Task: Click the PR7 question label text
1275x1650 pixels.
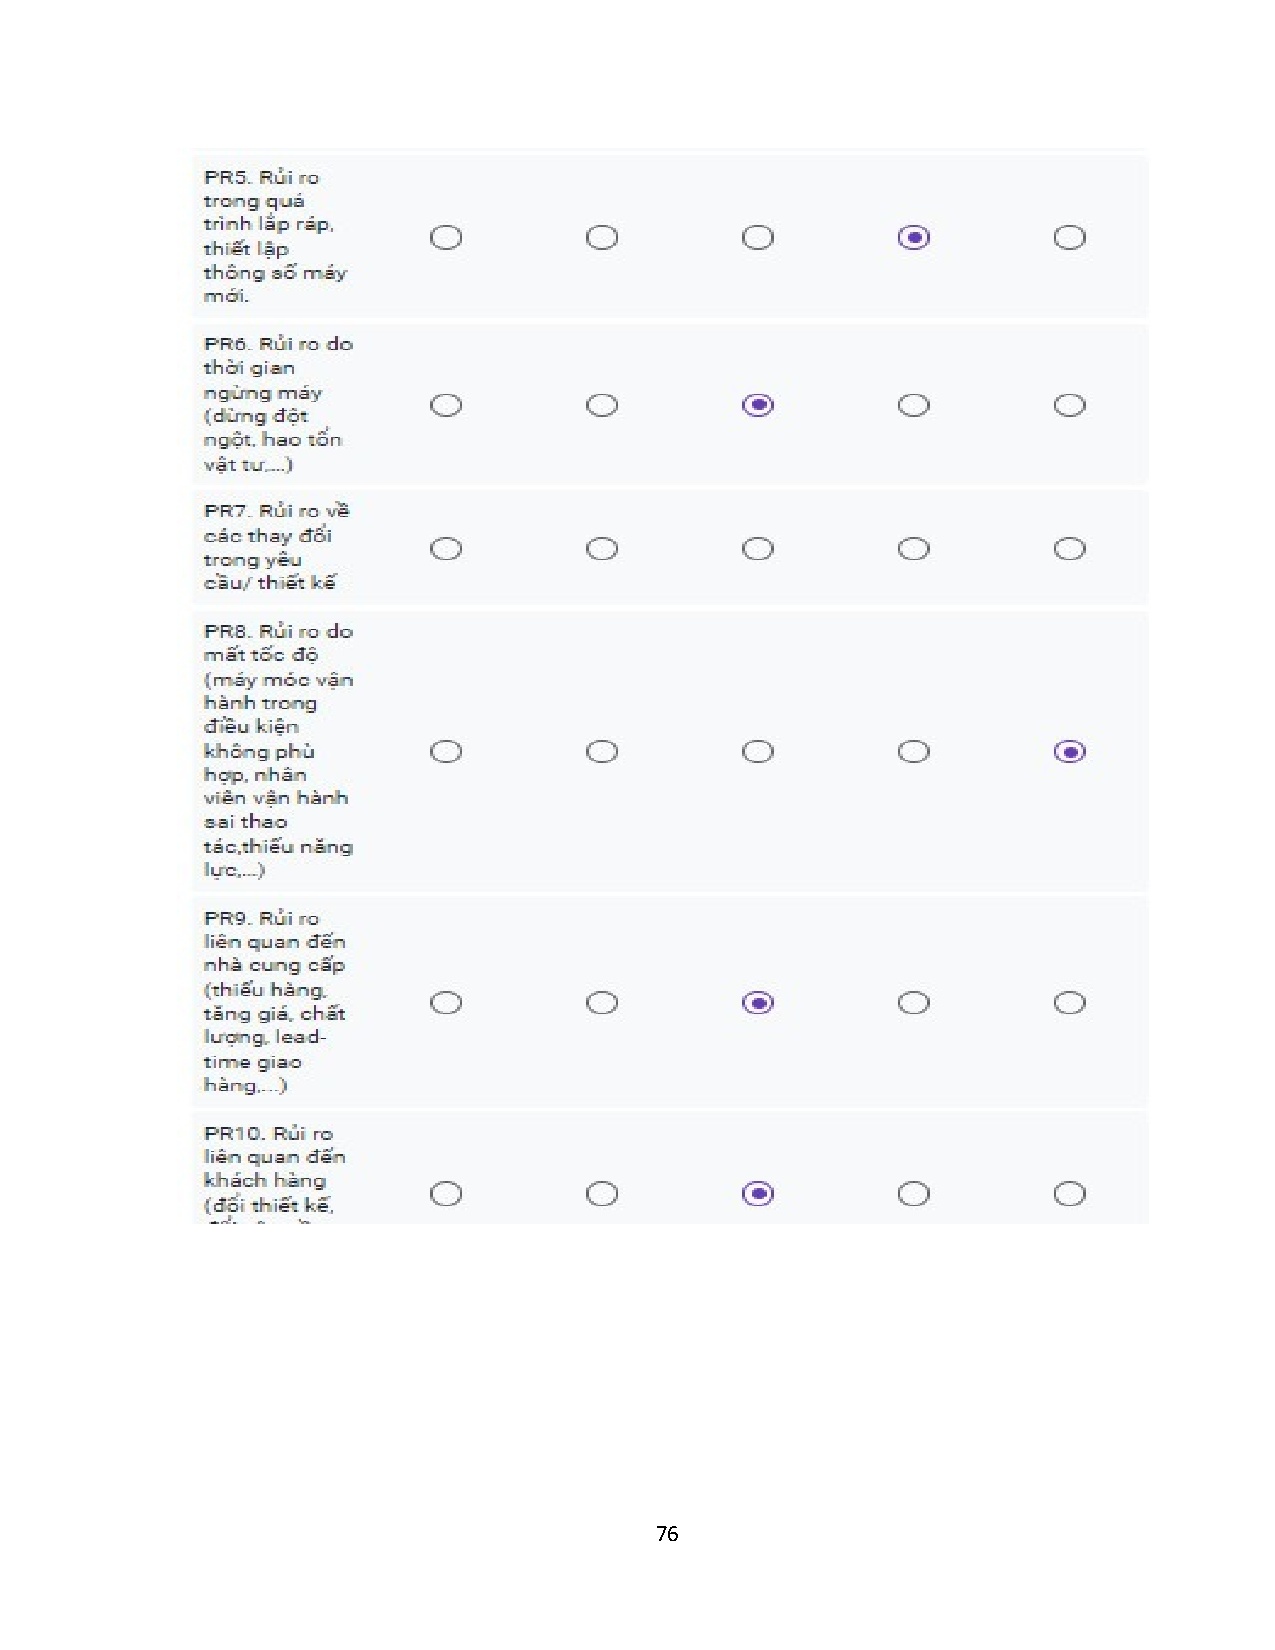Action: click(276, 547)
